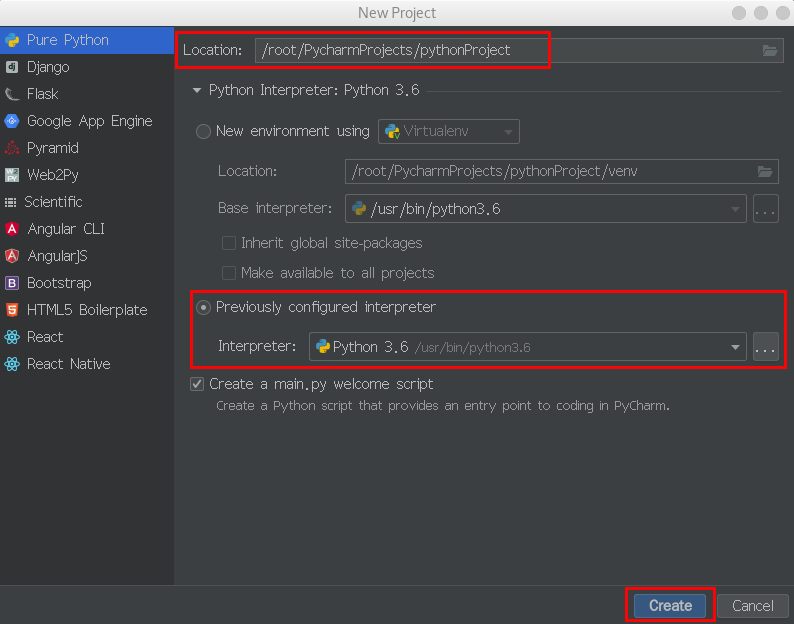Screen dimensions: 794x624
Task: Click ellipsis button beside Interpreter dropdown
Action: [765, 347]
